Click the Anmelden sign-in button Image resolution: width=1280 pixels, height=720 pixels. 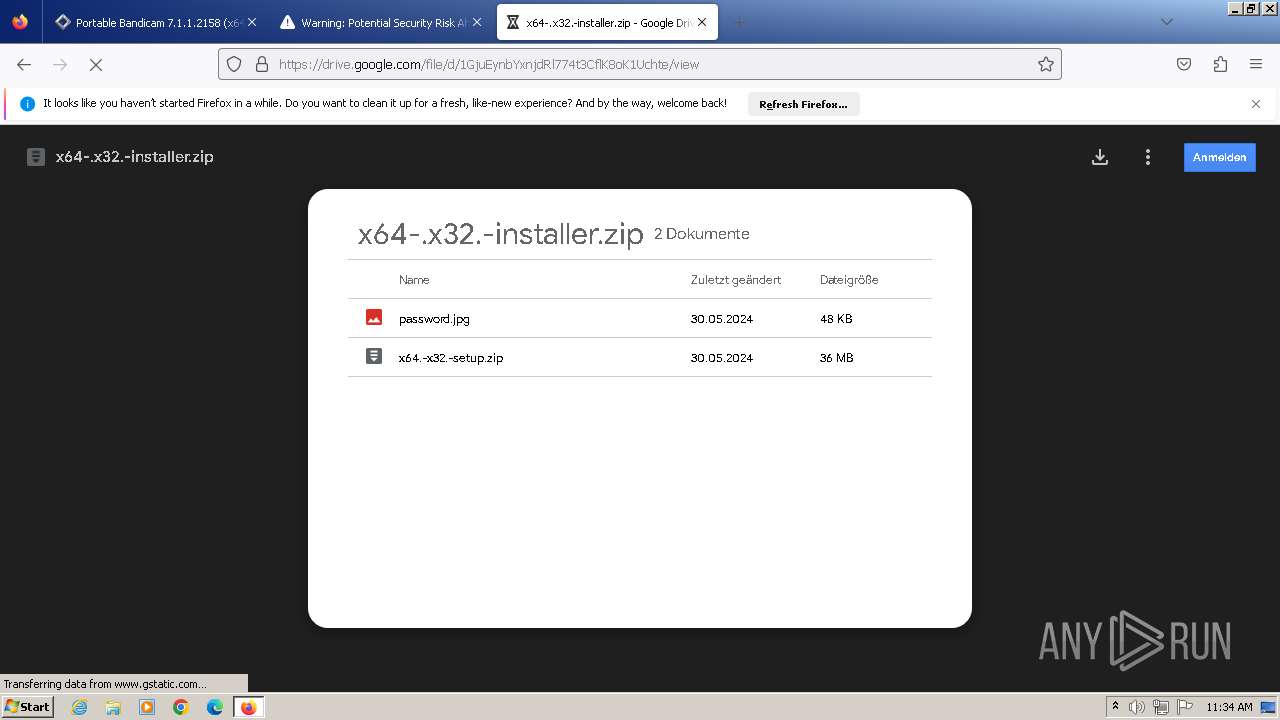tap(1219, 157)
